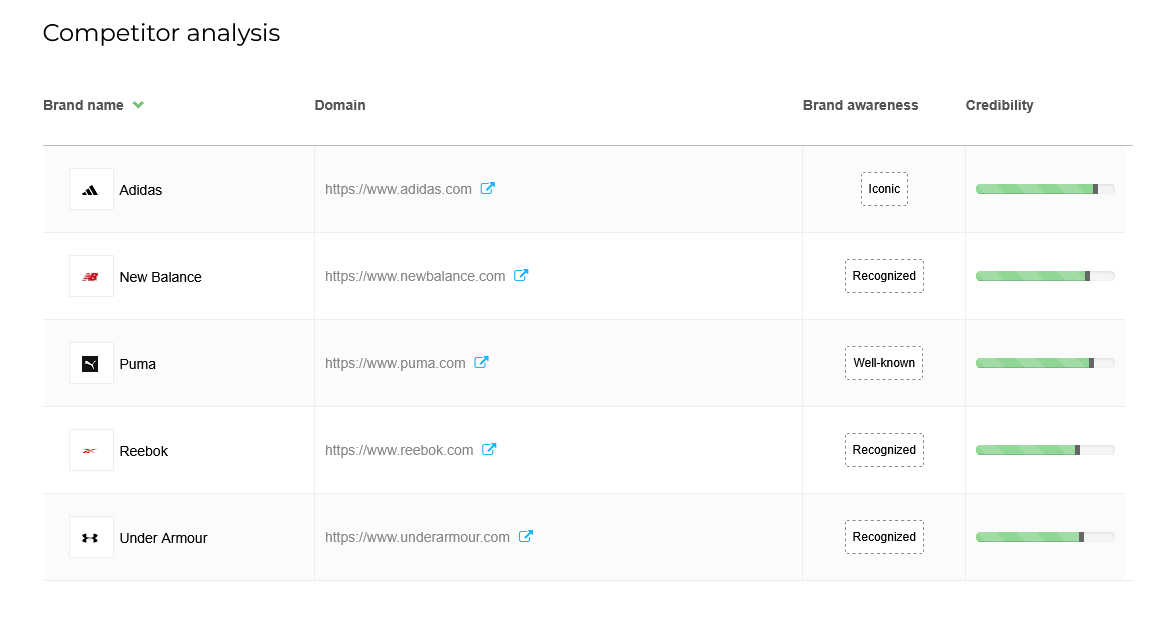The image size is (1173, 620).
Task: Click the Iconic brand awareness badge
Action: tap(884, 189)
